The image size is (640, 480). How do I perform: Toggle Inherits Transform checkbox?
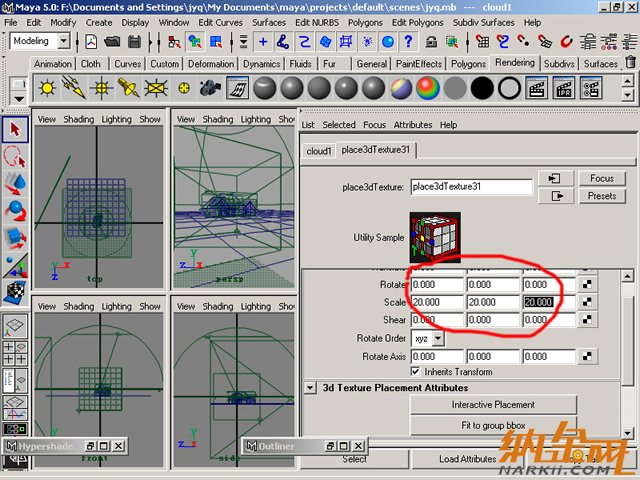click(415, 371)
